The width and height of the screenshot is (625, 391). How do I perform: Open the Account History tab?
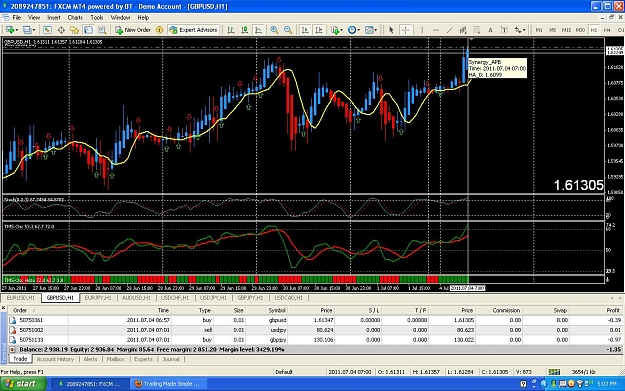coord(55,359)
